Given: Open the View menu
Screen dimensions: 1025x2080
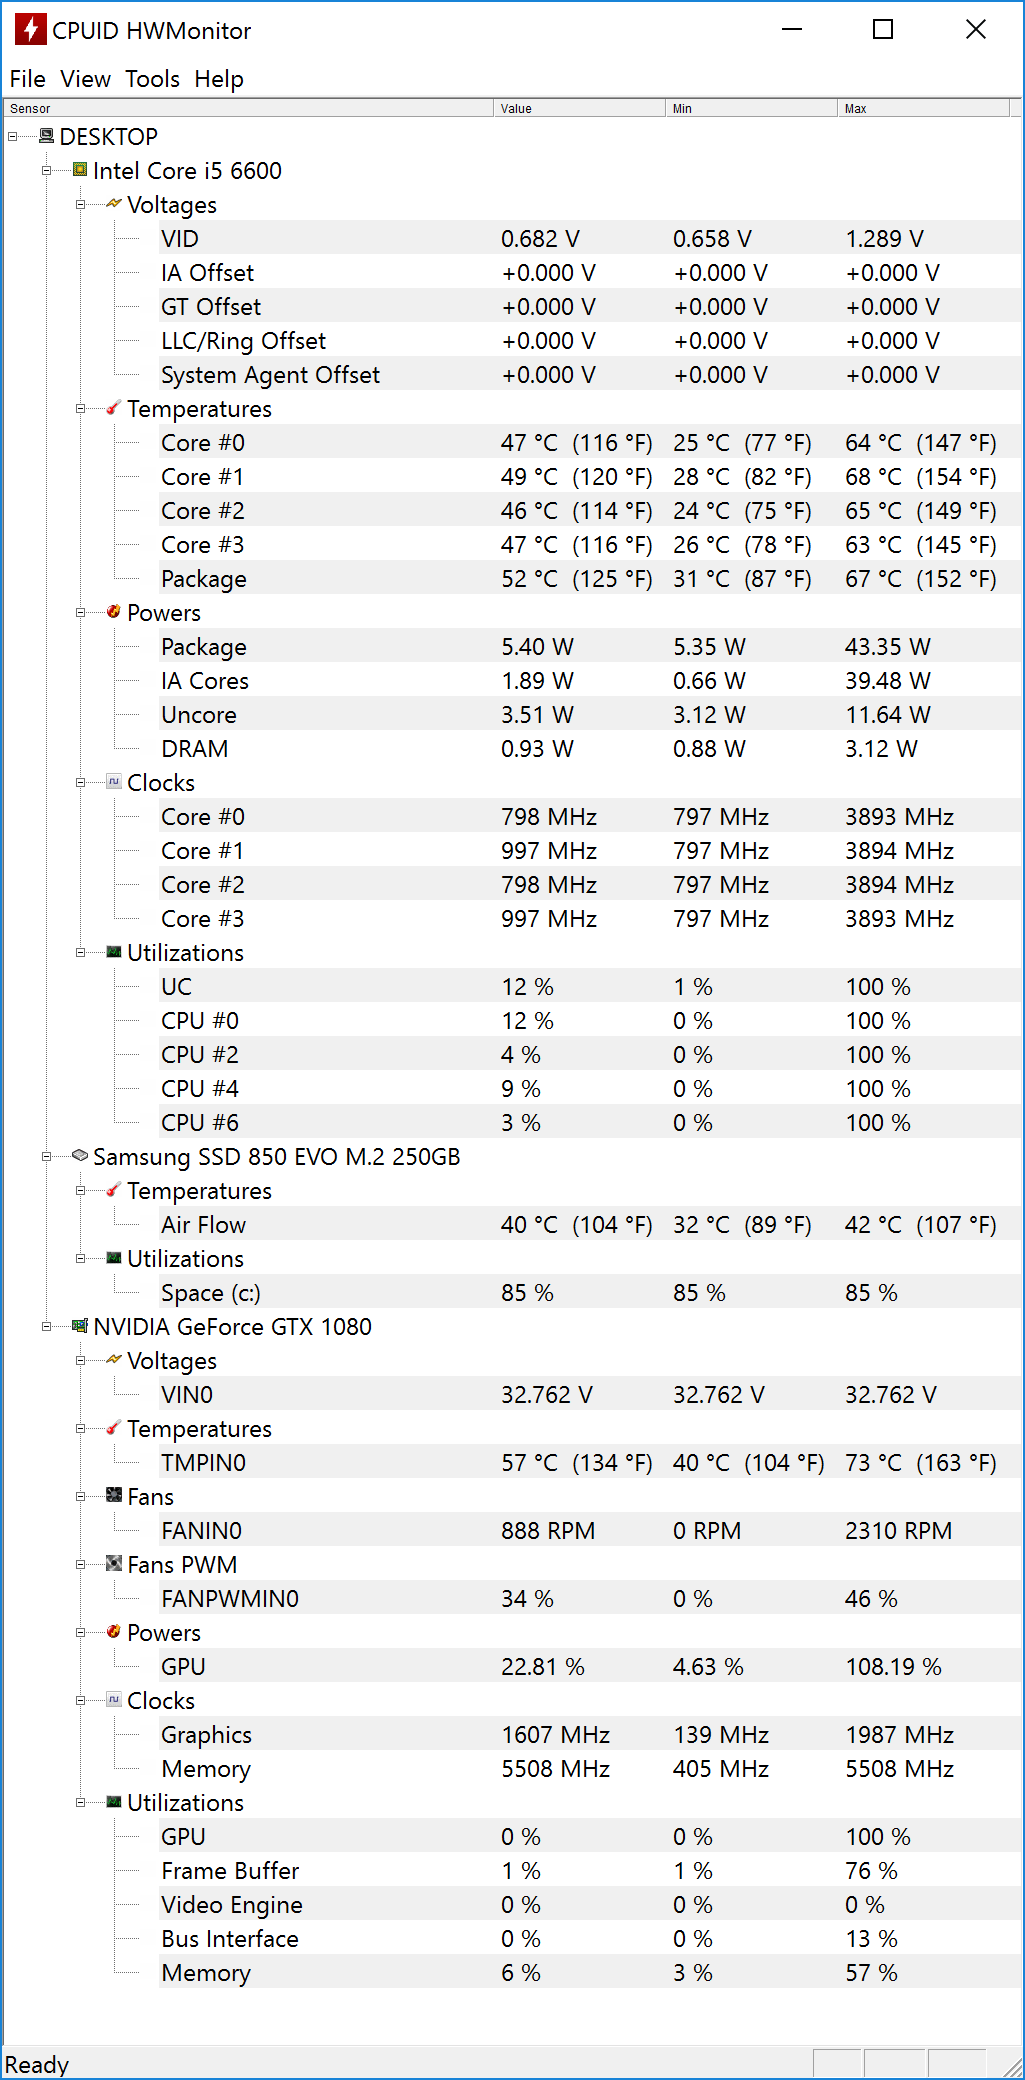Looking at the screenshot, I should 85,79.
